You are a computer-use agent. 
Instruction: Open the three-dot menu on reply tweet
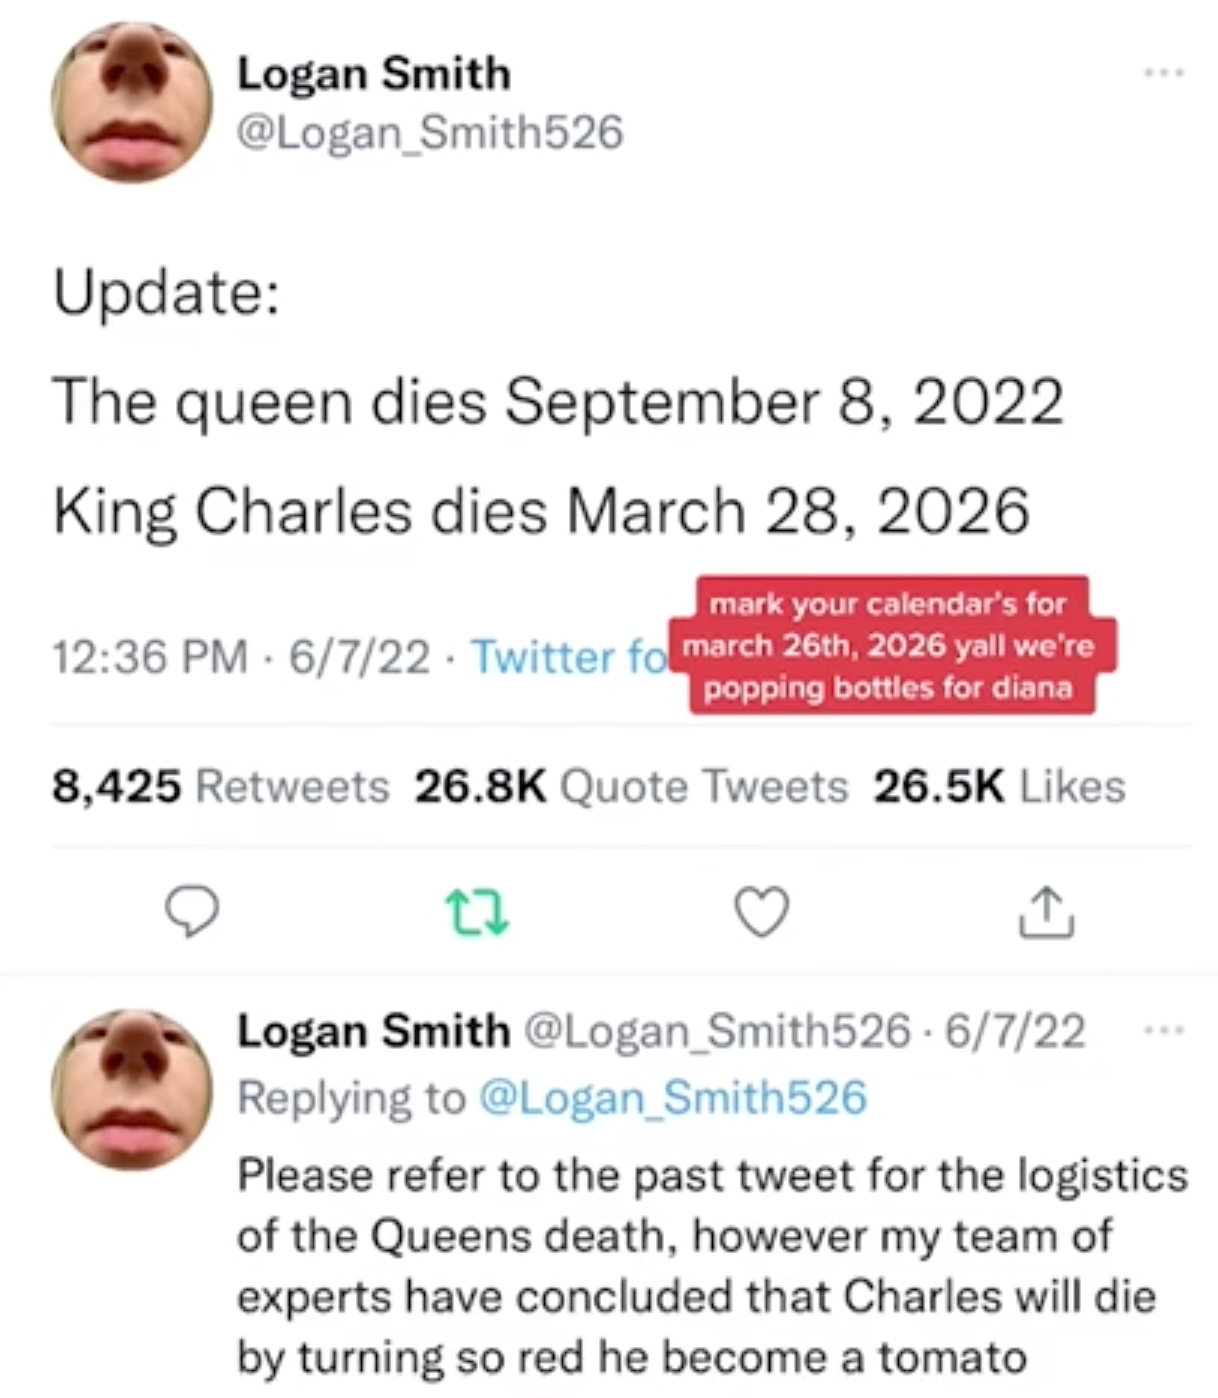coord(1165,1029)
